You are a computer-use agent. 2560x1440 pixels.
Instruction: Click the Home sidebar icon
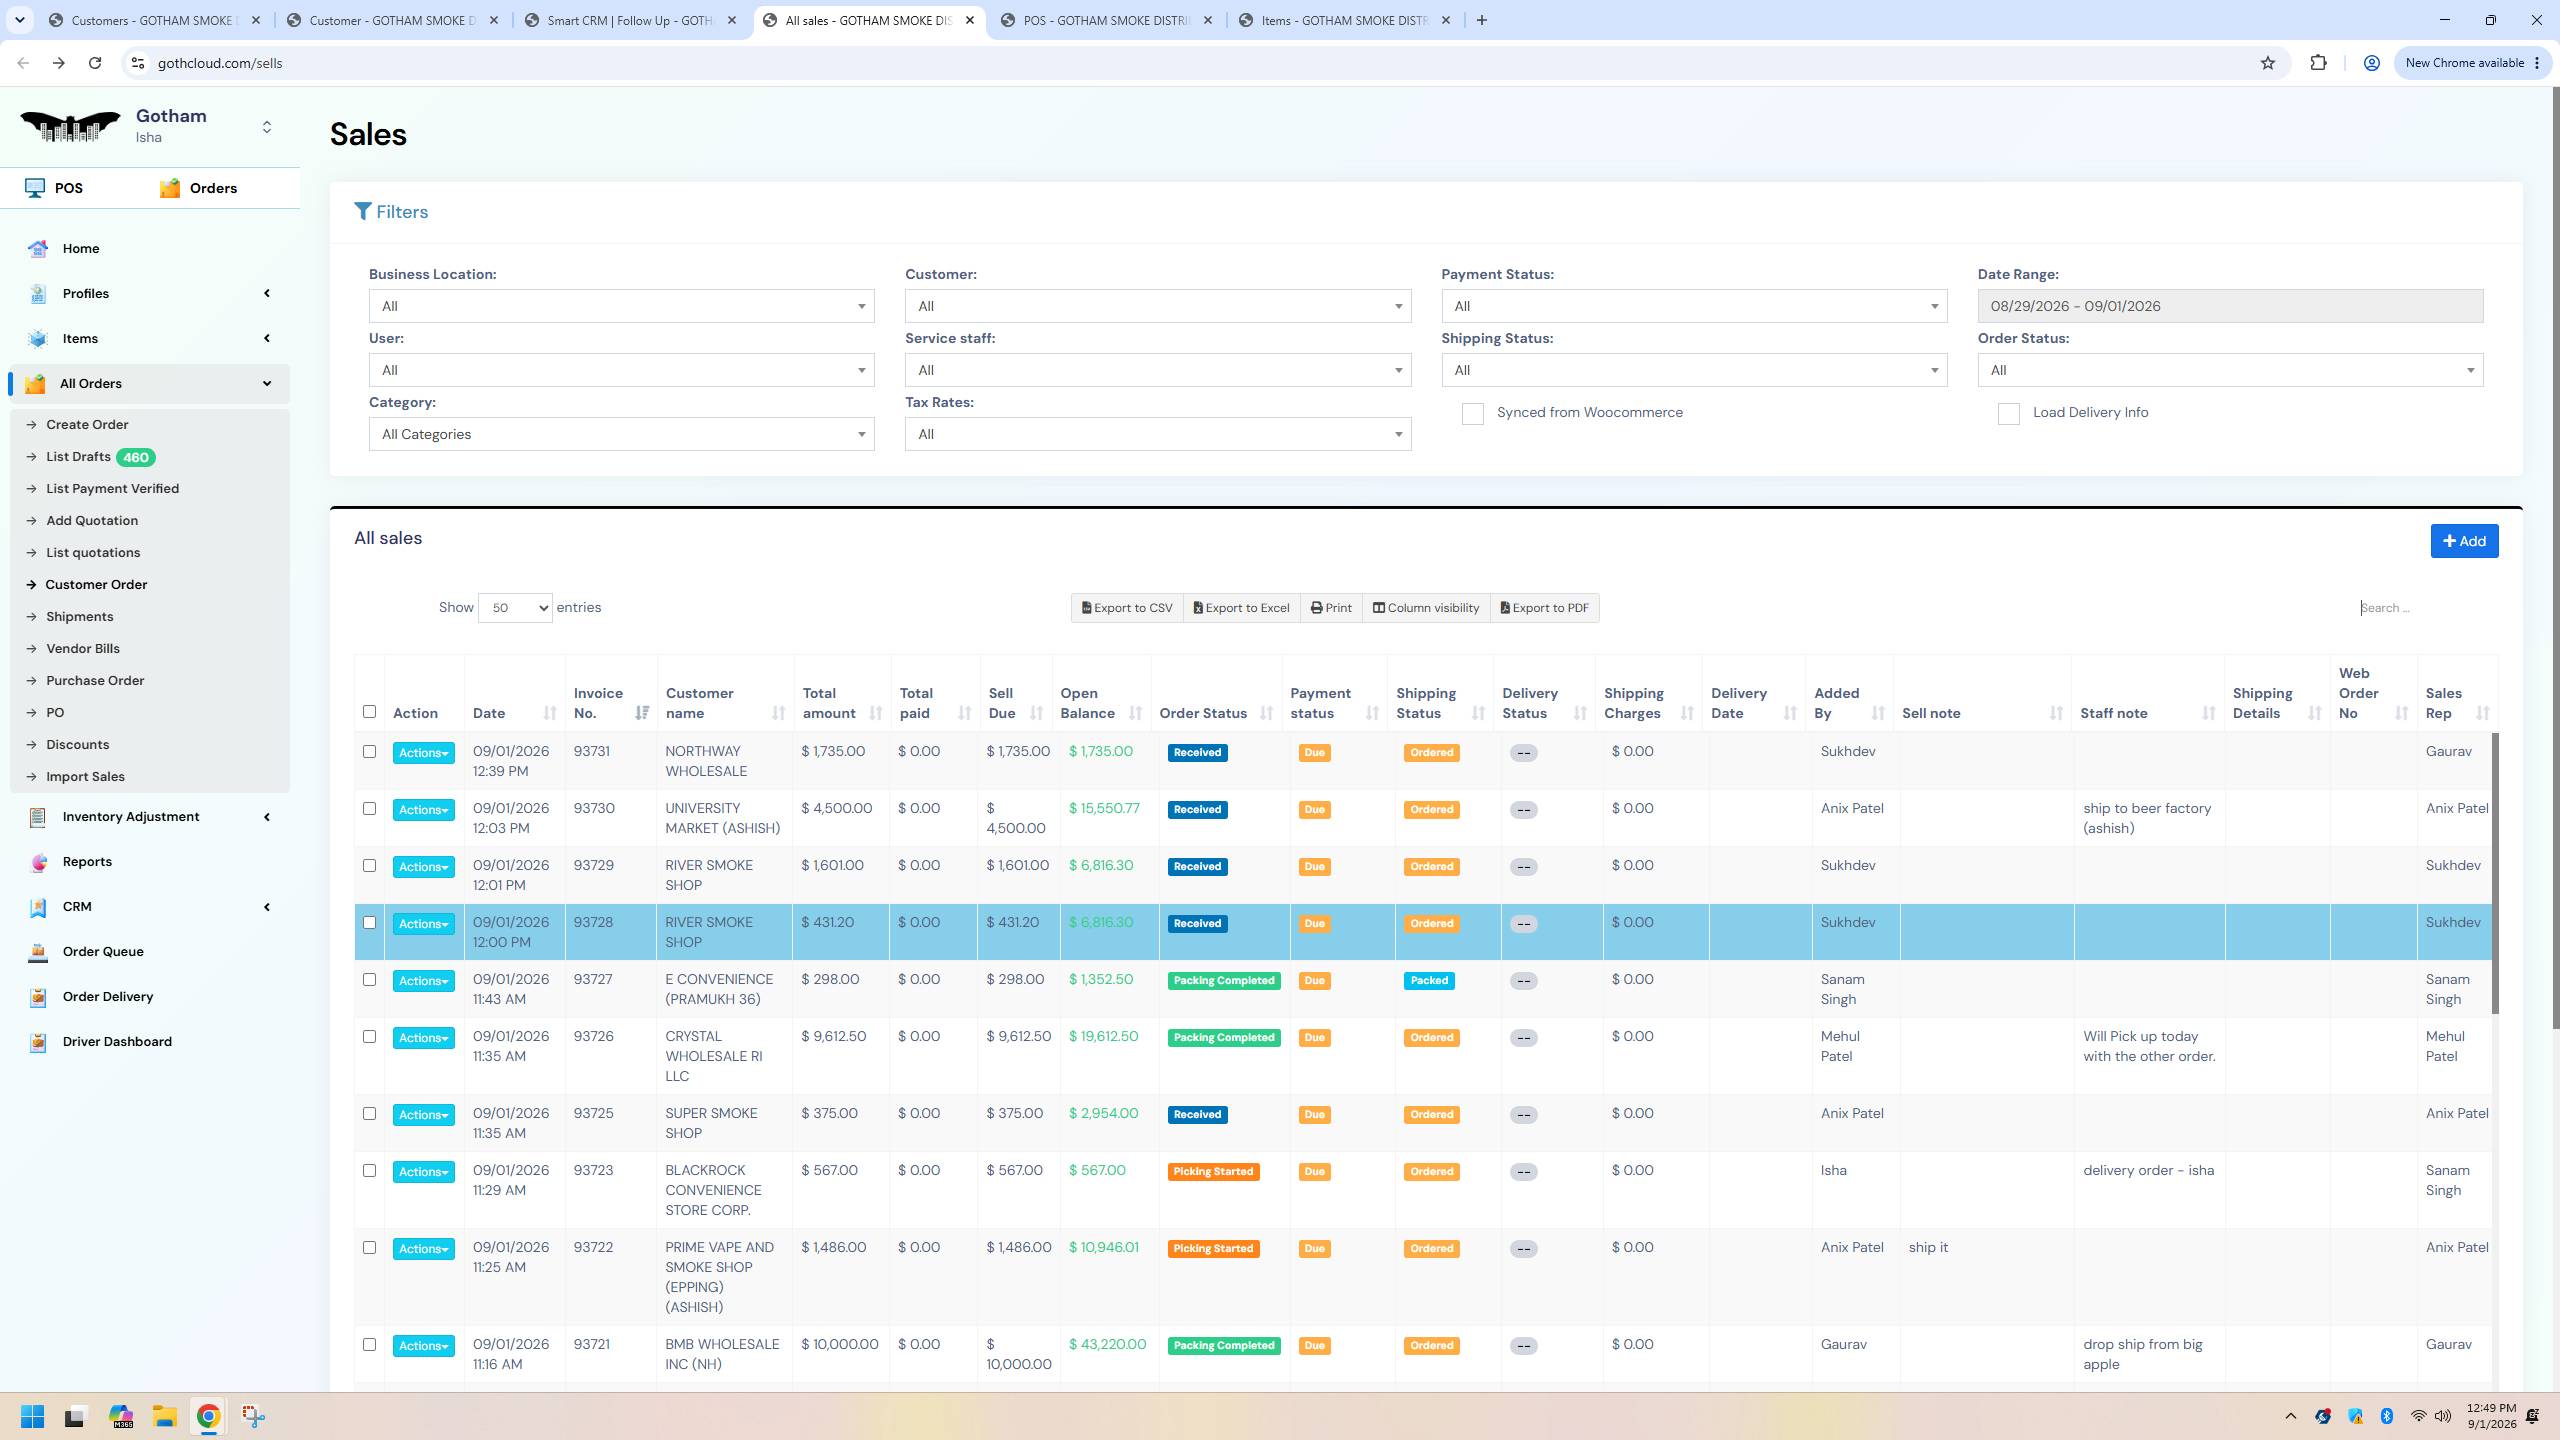point(38,249)
